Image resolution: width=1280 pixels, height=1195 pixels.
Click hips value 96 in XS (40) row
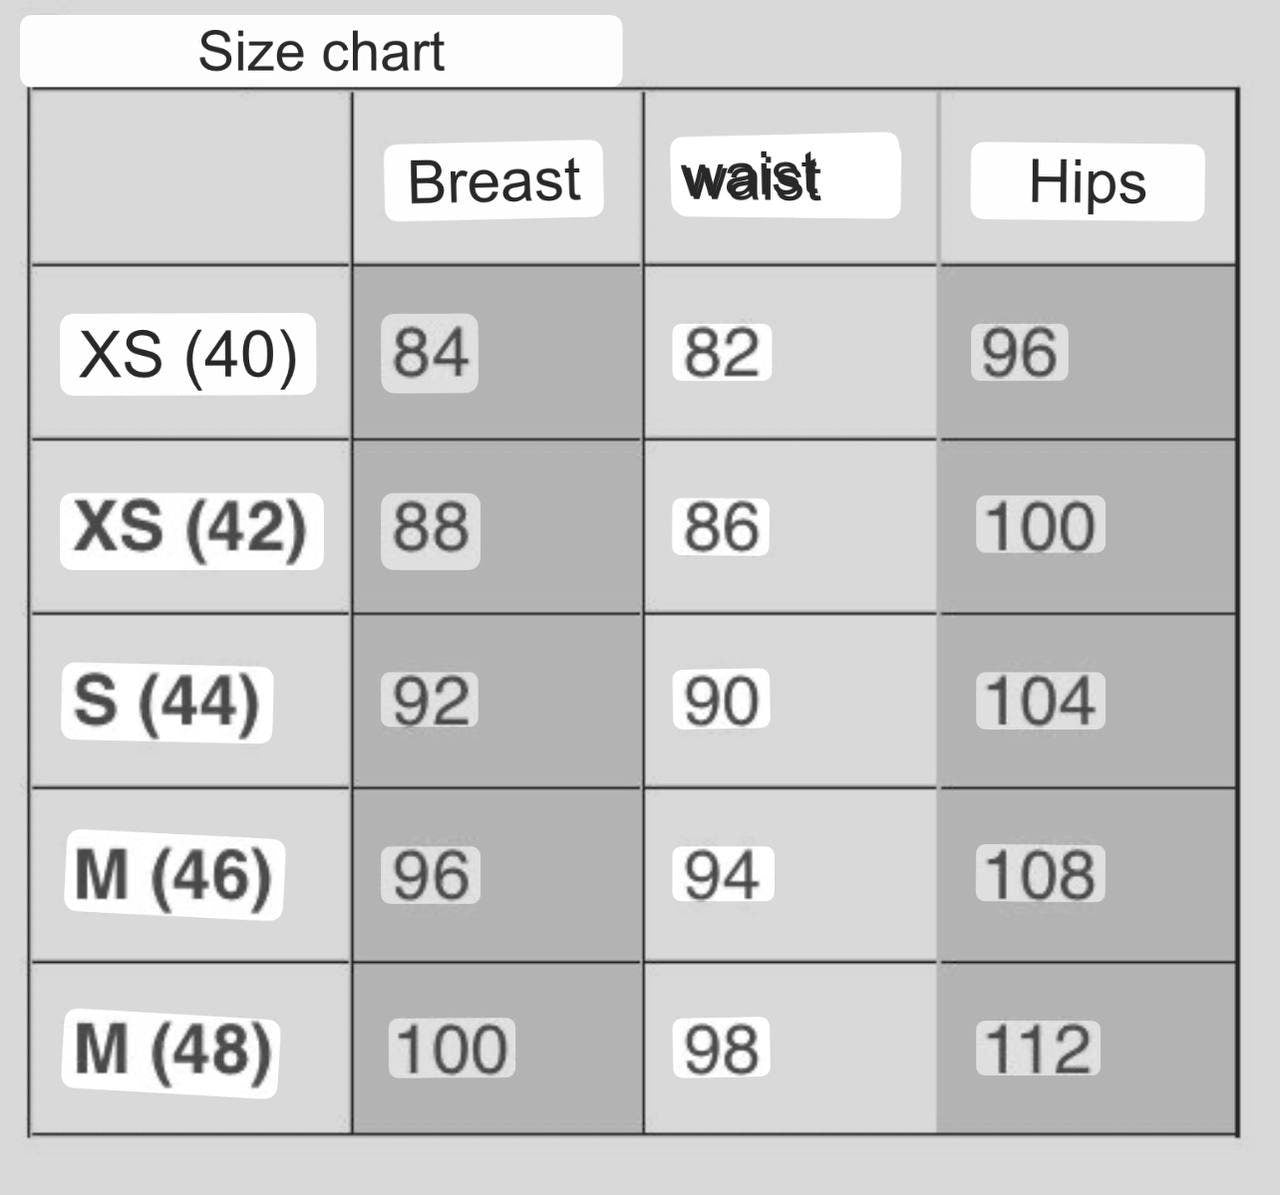coord(1019,353)
